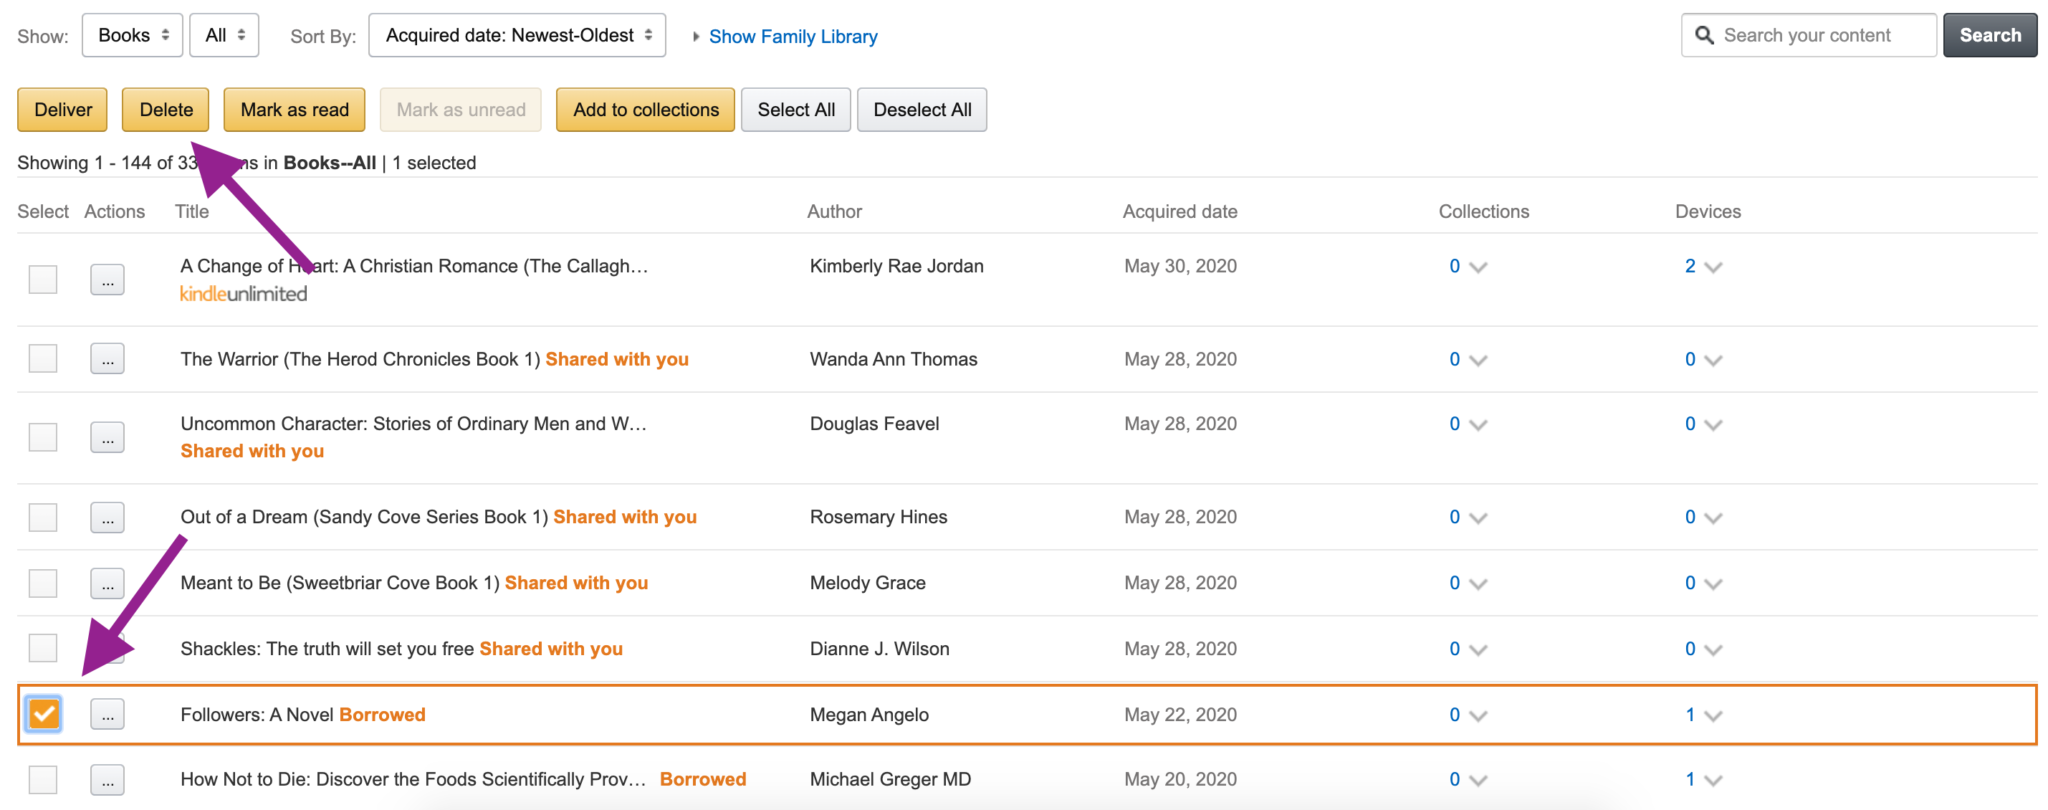Screen dimensions: 2048x810
Task: Focus the Search your content field
Action: pos(1809,35)
